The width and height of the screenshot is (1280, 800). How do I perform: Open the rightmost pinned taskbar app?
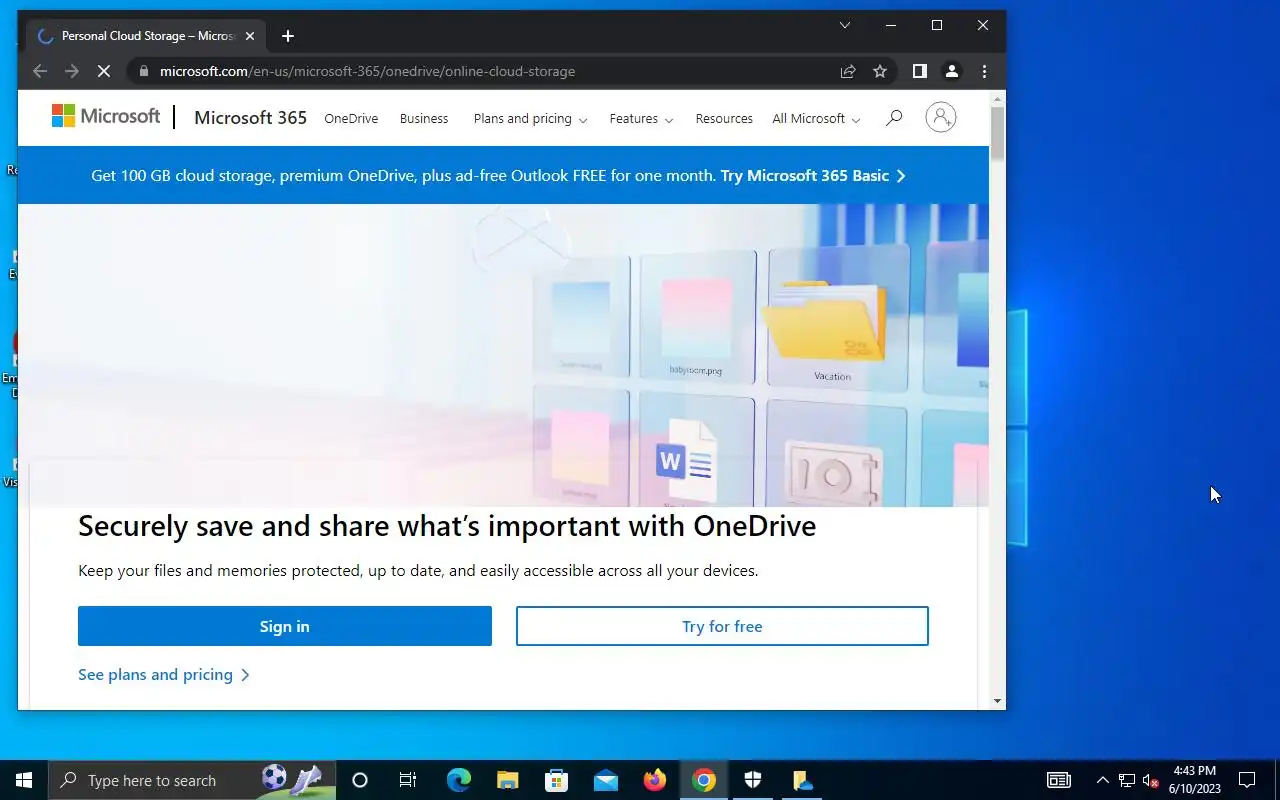click(802, 780)
